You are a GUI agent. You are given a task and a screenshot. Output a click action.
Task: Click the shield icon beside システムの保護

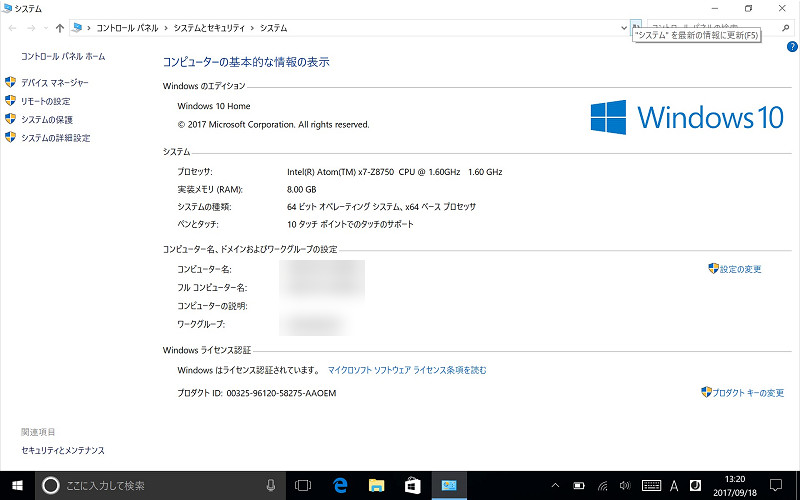[10, 119]
